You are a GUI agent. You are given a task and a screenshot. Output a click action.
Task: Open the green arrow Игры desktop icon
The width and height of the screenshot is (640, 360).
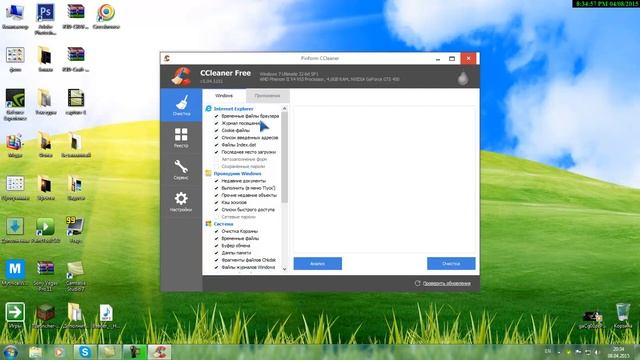pyautogui.click(x=15, y=316)
